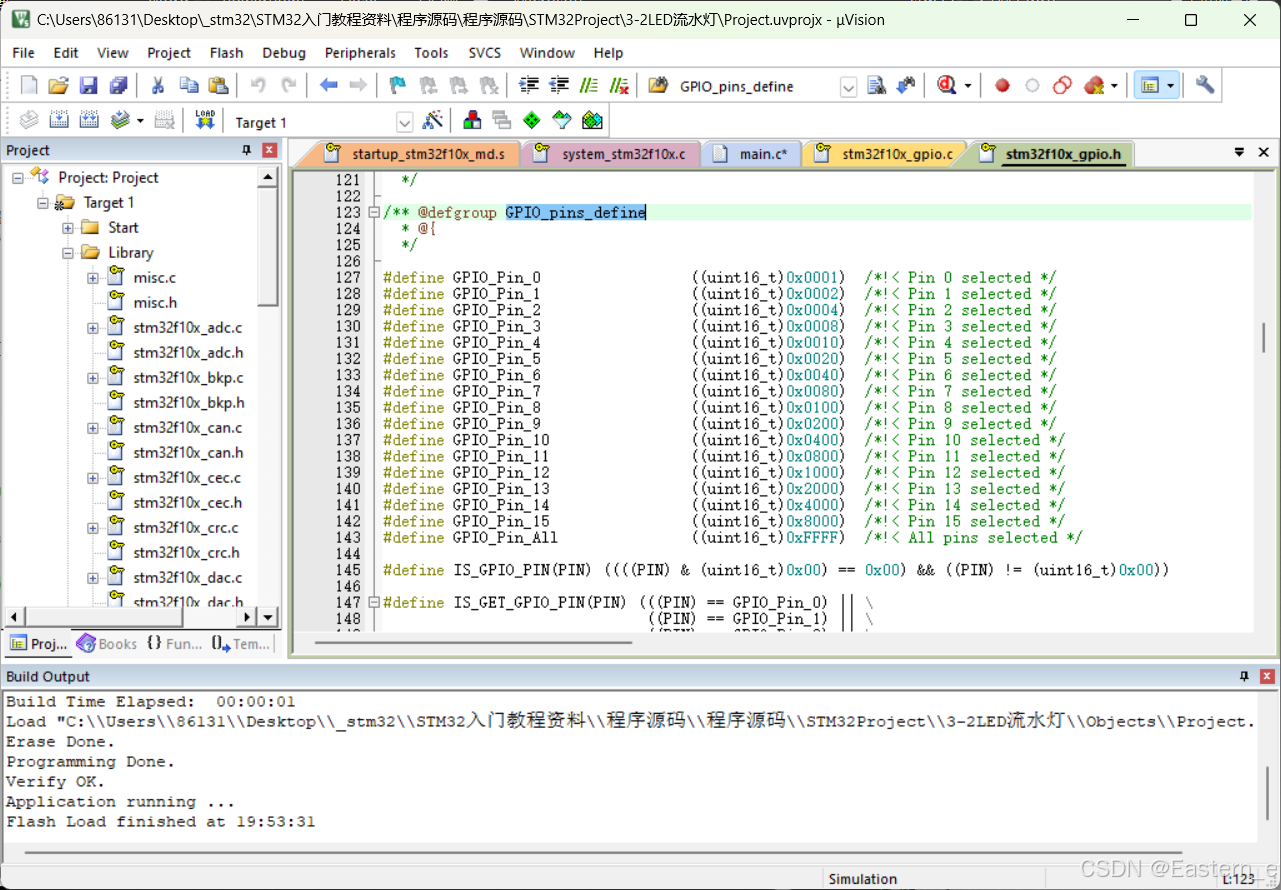Insert a breakpoint using the red breakpoint icon
Viewport: 1281px width, 890px height.
coord(1002,85)
